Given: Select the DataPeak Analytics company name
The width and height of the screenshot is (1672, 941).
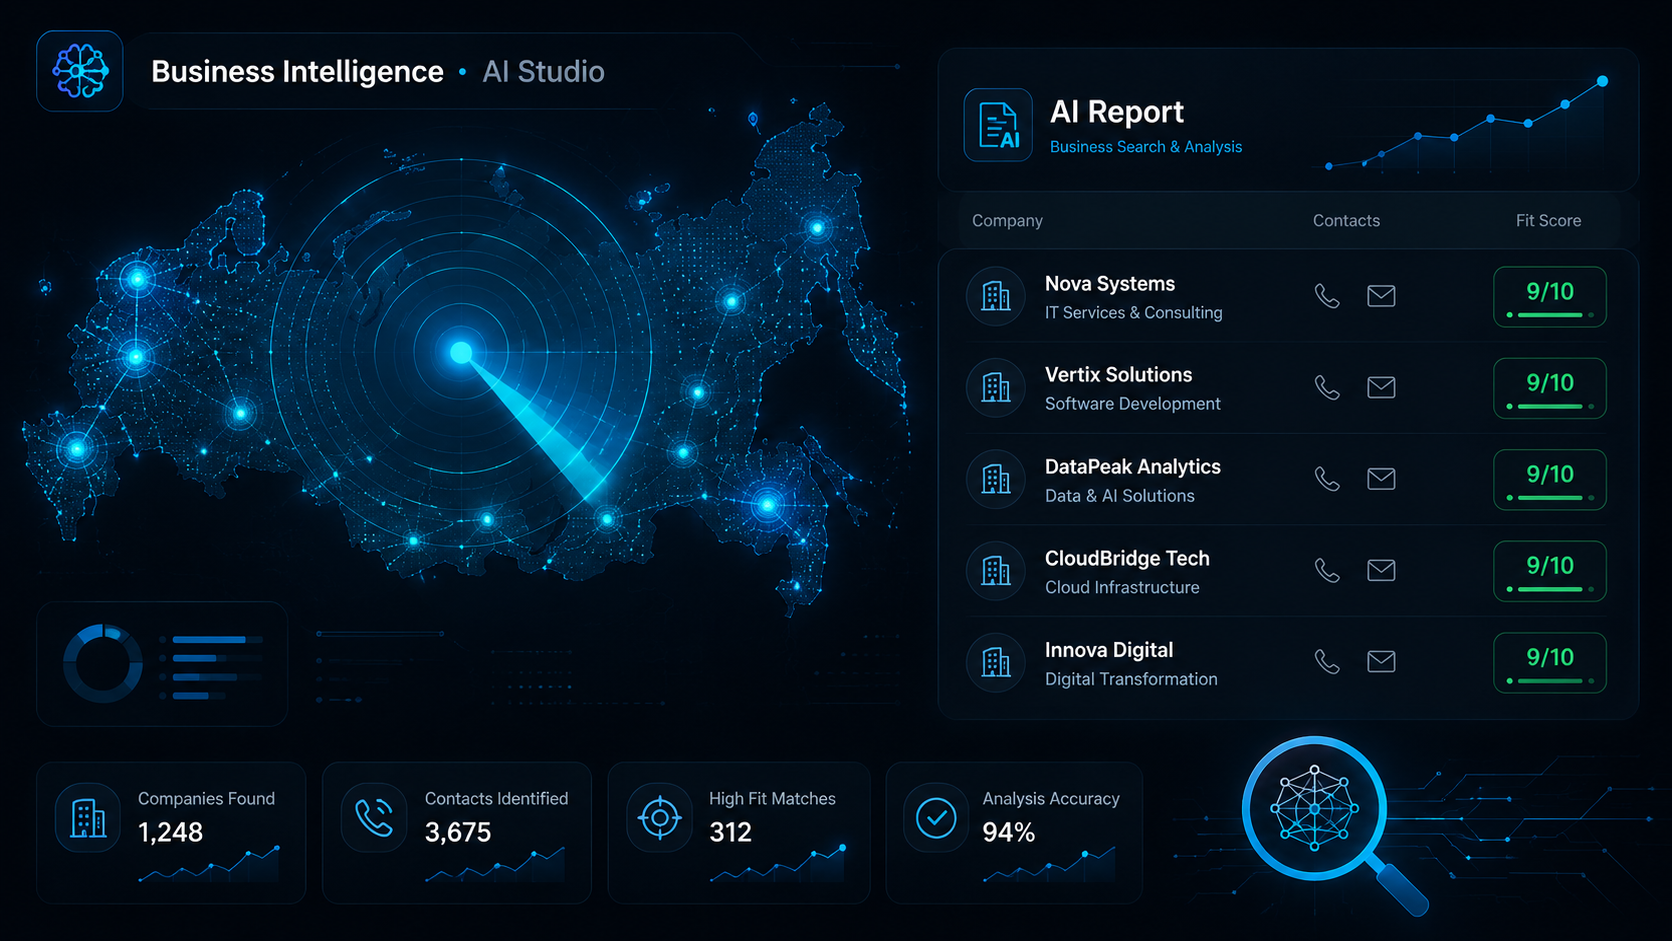Looking at the screenshot, I should point(1133,467).
